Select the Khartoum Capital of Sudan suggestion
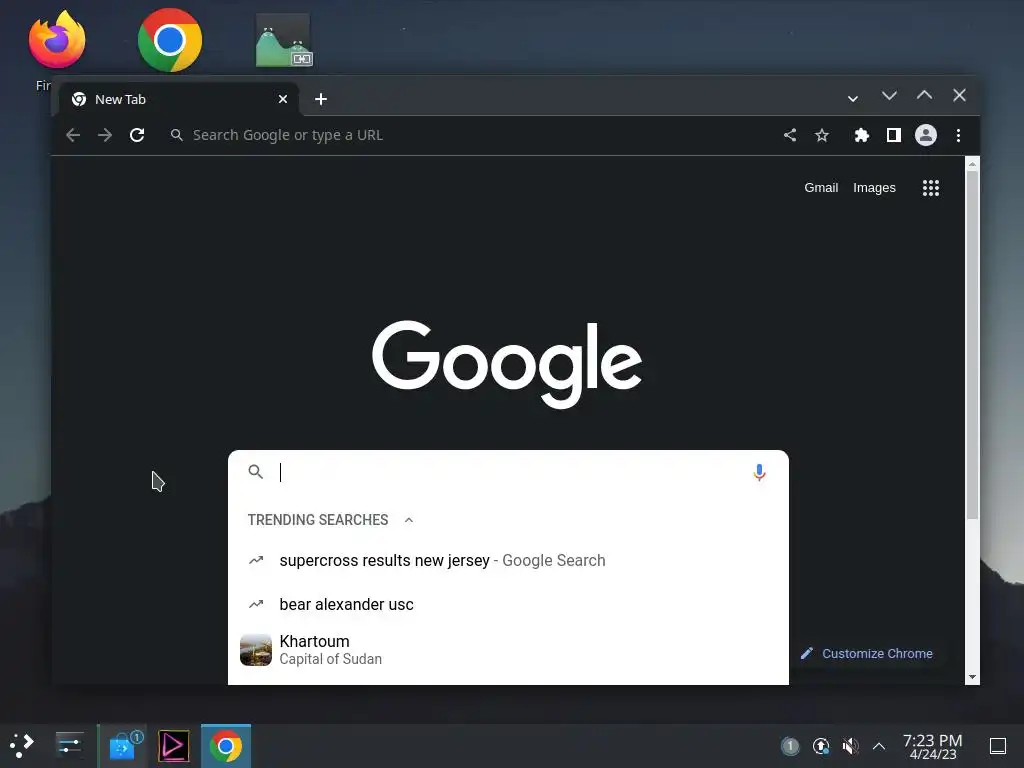The height and width of the screenshot is (768, 1024). 508,650
